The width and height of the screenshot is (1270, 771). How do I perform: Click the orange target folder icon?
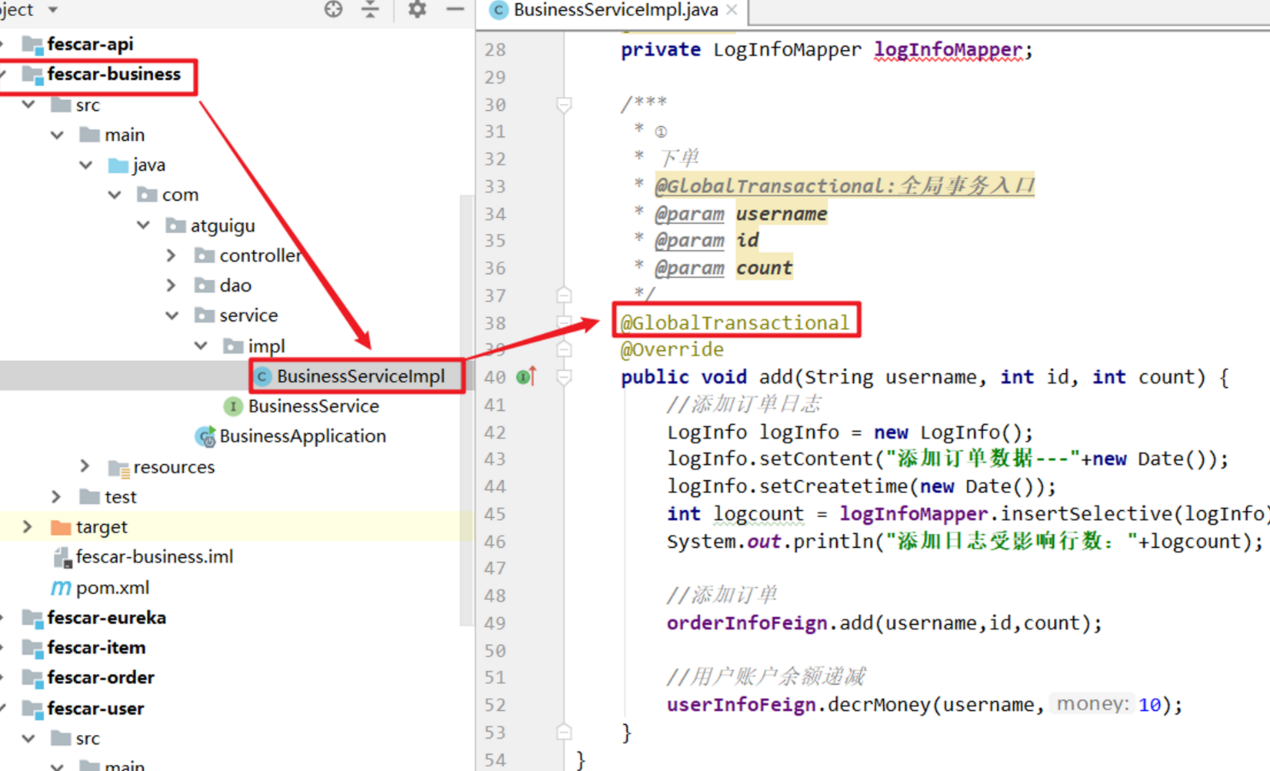(61, 527)
